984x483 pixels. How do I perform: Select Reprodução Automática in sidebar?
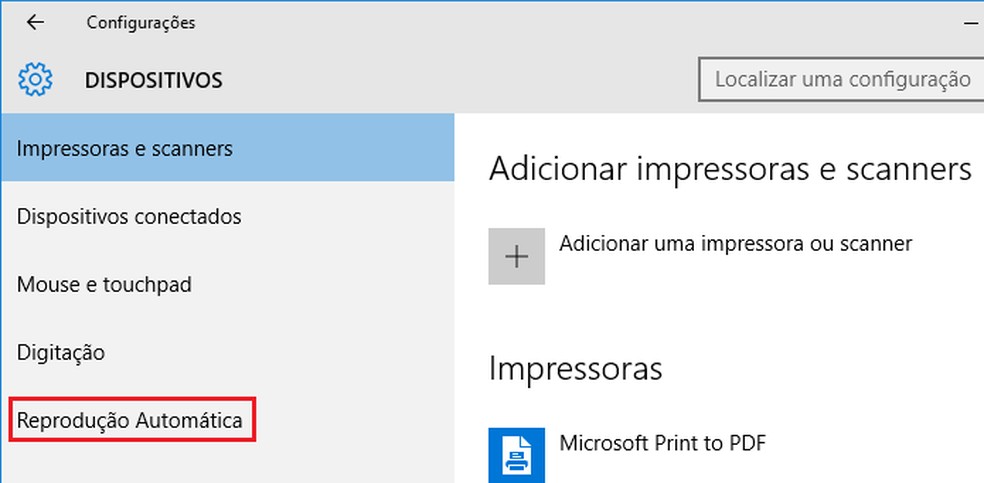[130, 421]
